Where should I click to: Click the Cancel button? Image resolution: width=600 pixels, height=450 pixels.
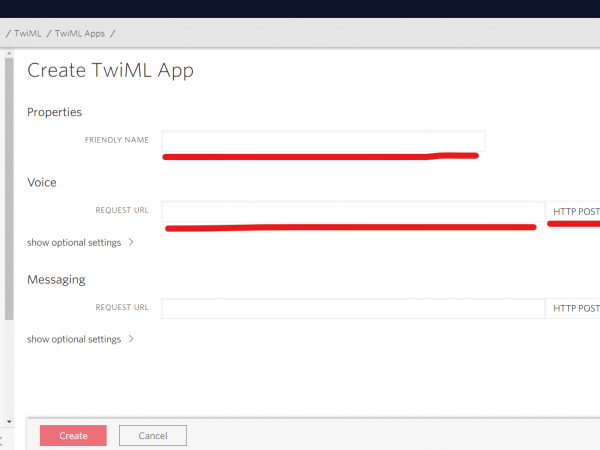point(153,435)
